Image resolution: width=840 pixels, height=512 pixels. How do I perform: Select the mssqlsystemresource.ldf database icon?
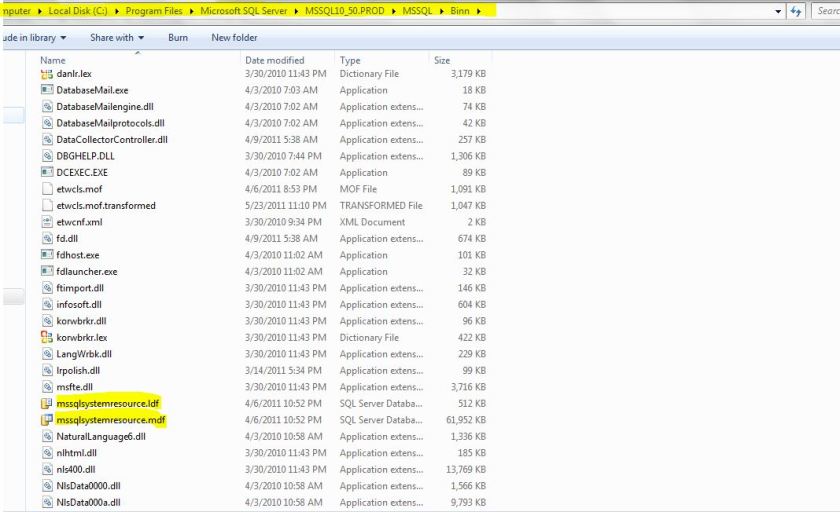click(x=46, y=403)
